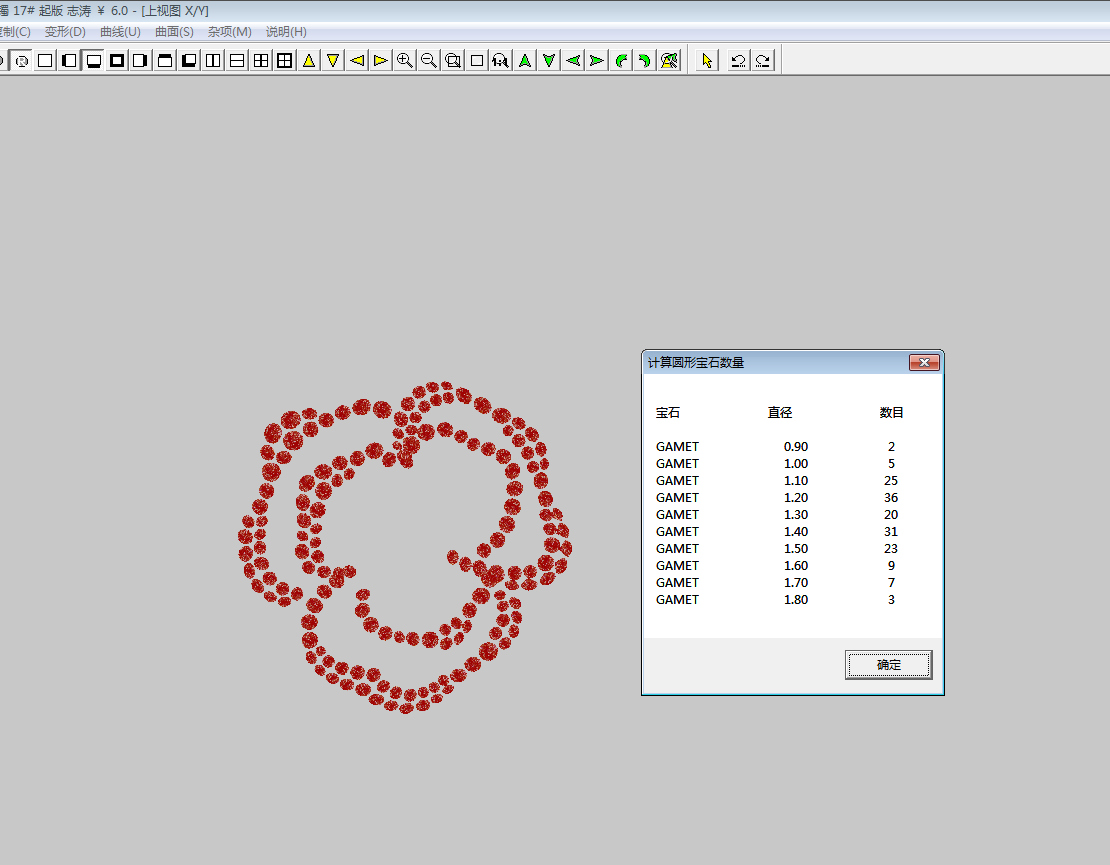
Task: Open the 曲面(S) menu
Action: 174,32
